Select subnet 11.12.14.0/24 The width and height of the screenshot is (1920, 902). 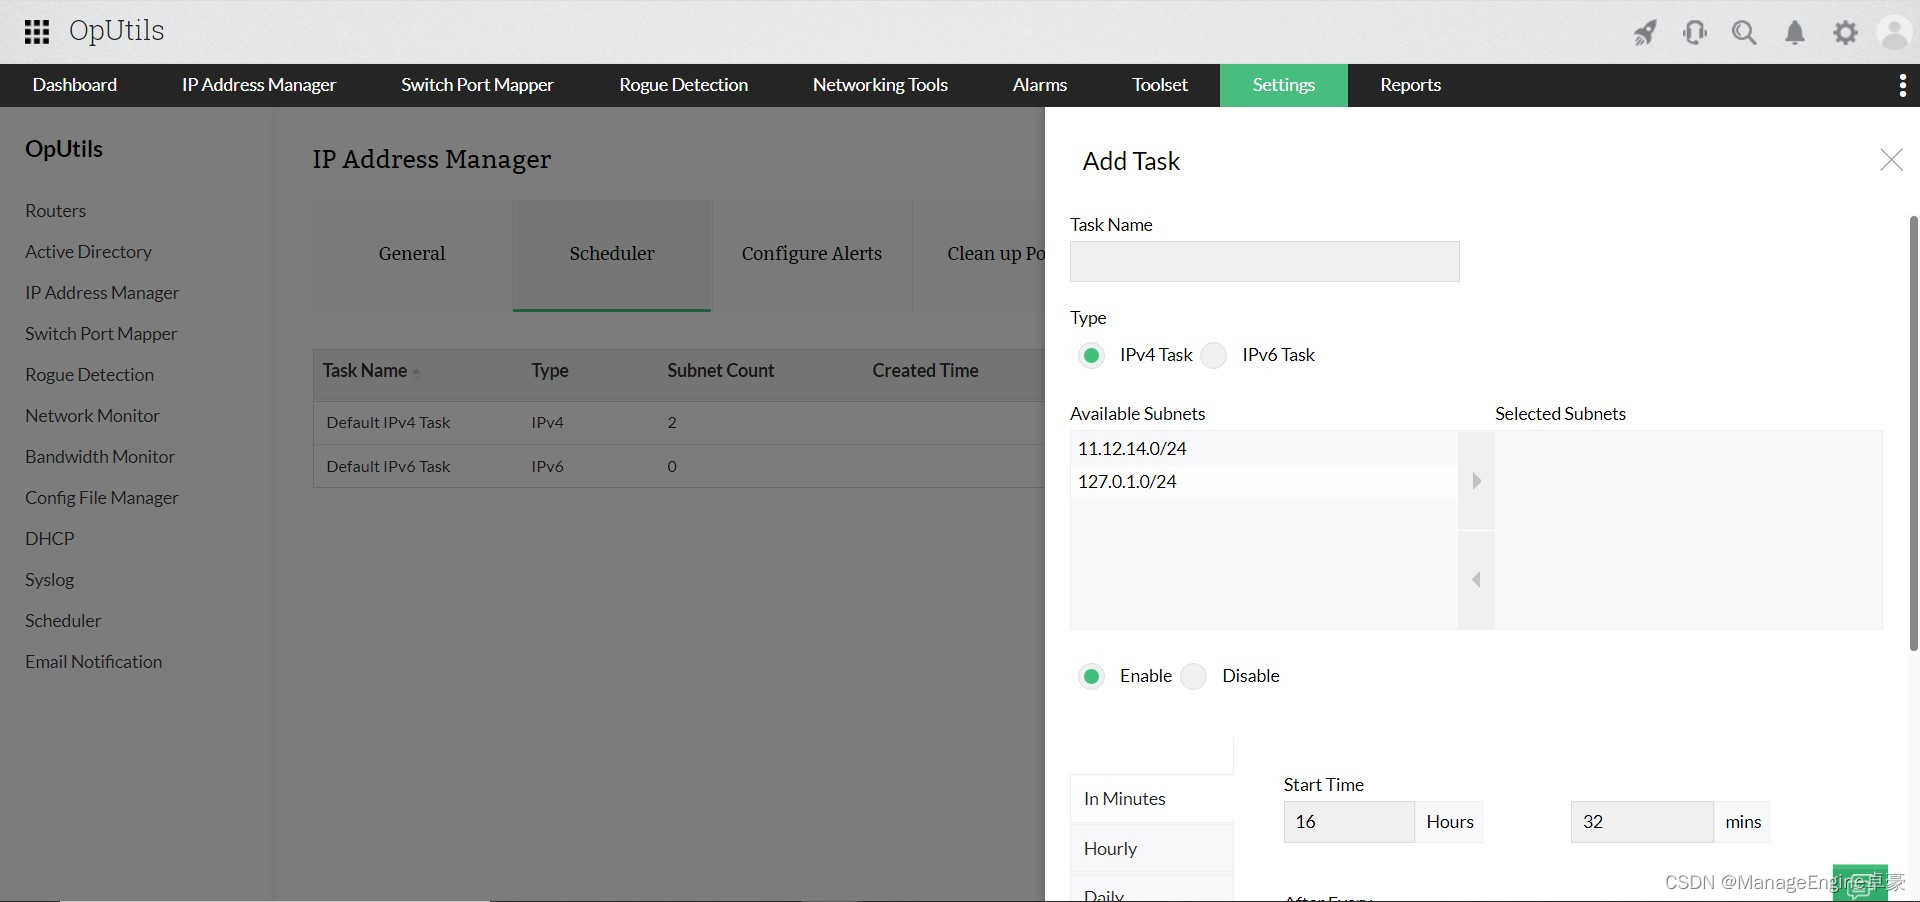click(x=1264, y=449)
